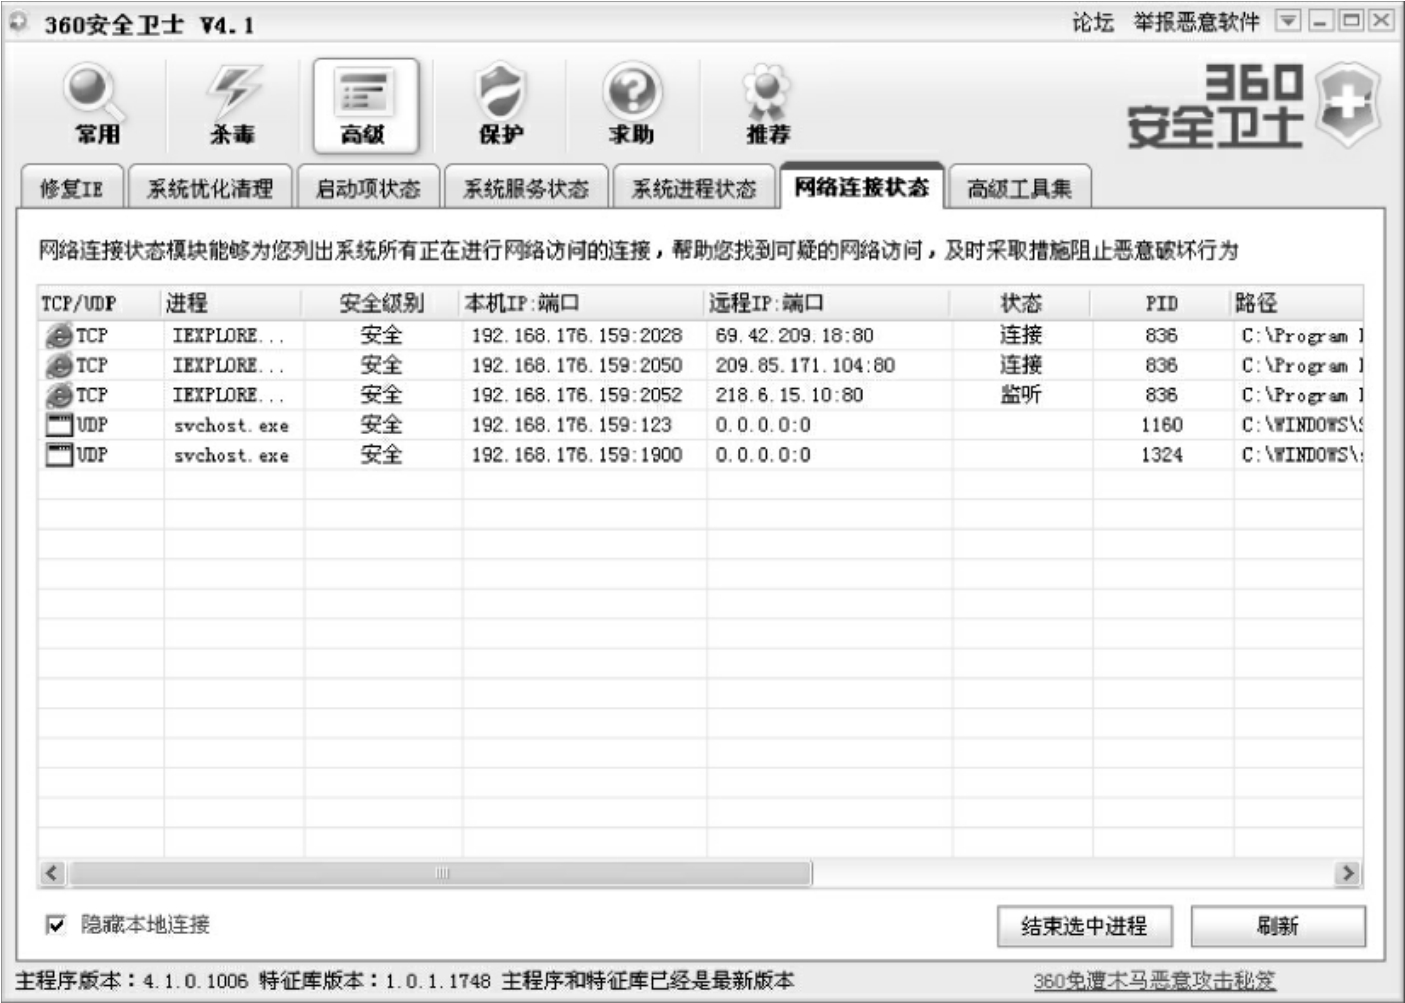Switch to the 系统服务状态 tab
The height and width of the screenshot is (1003, 1405).
coord(525,188)
